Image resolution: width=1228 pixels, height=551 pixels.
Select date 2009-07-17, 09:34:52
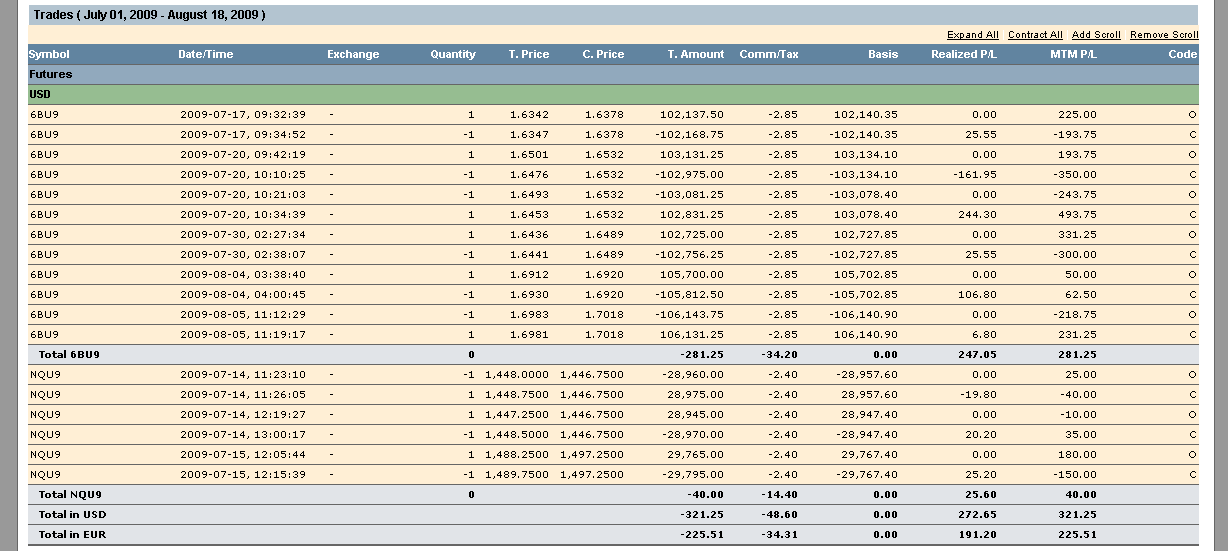pos(243,134)
